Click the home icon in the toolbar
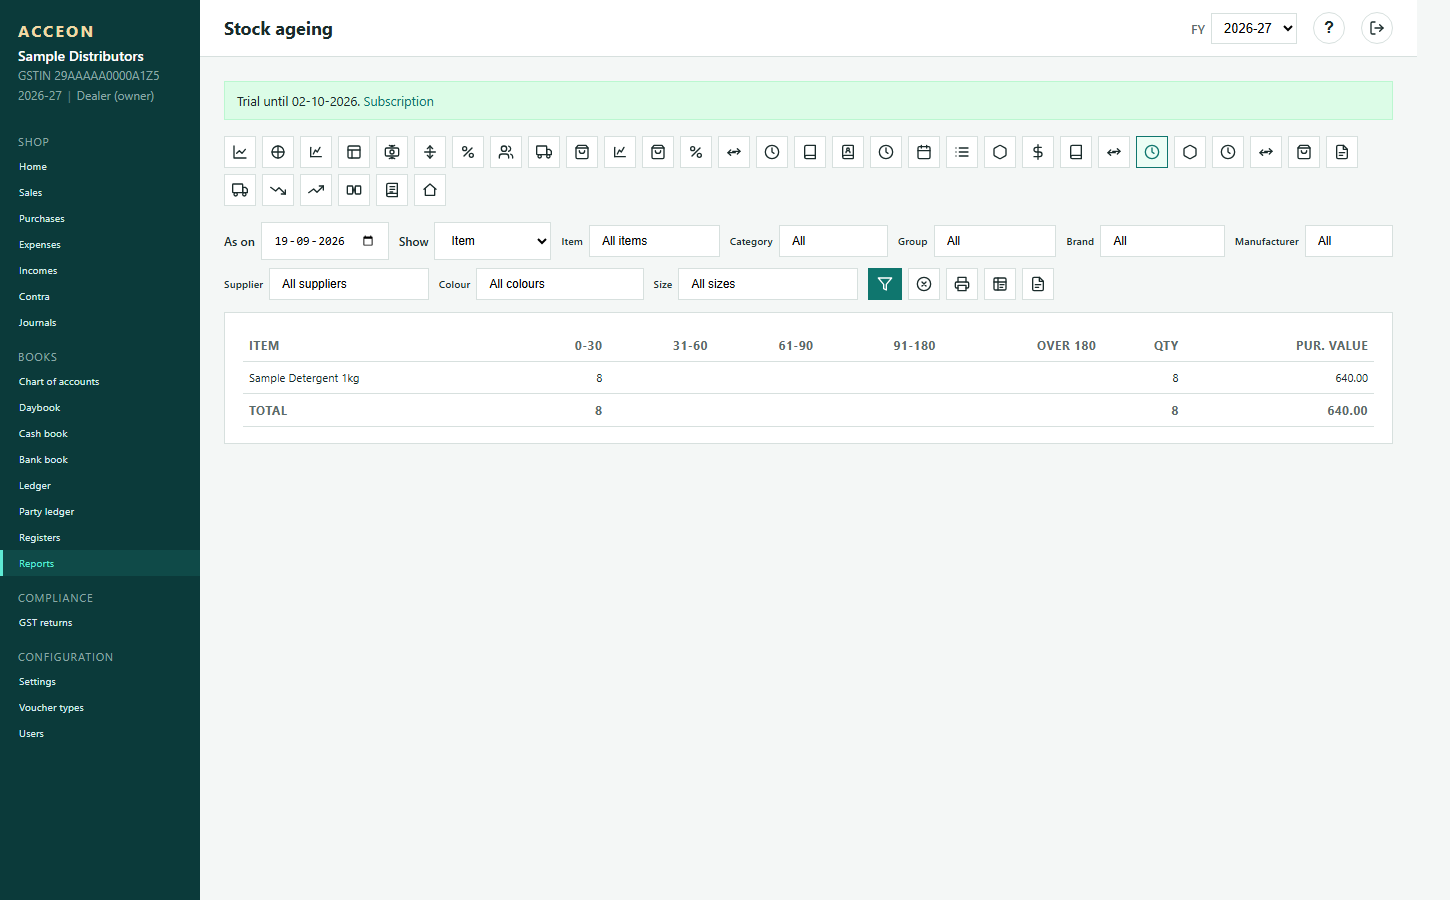The height and width of the screenshot is (900, 1450). pyautogui.click(x=430, y=190)
